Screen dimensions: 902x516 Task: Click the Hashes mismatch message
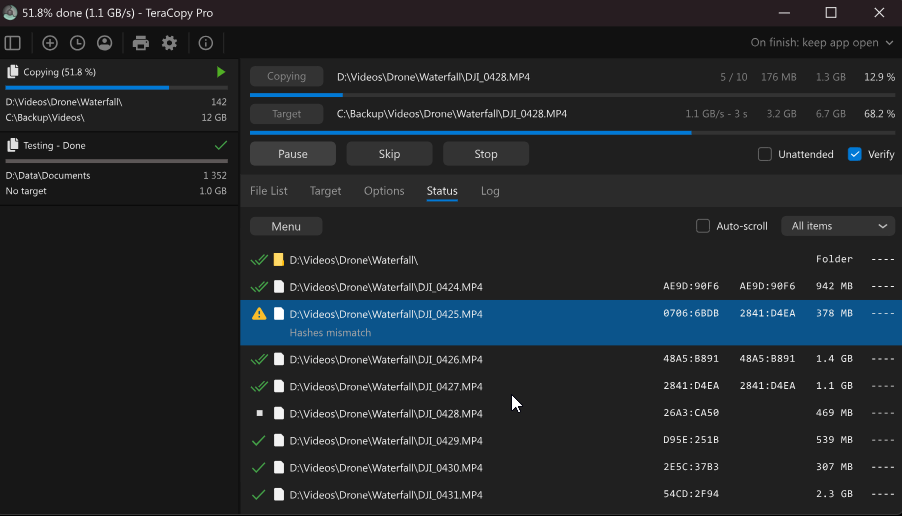tap(330, 332)
